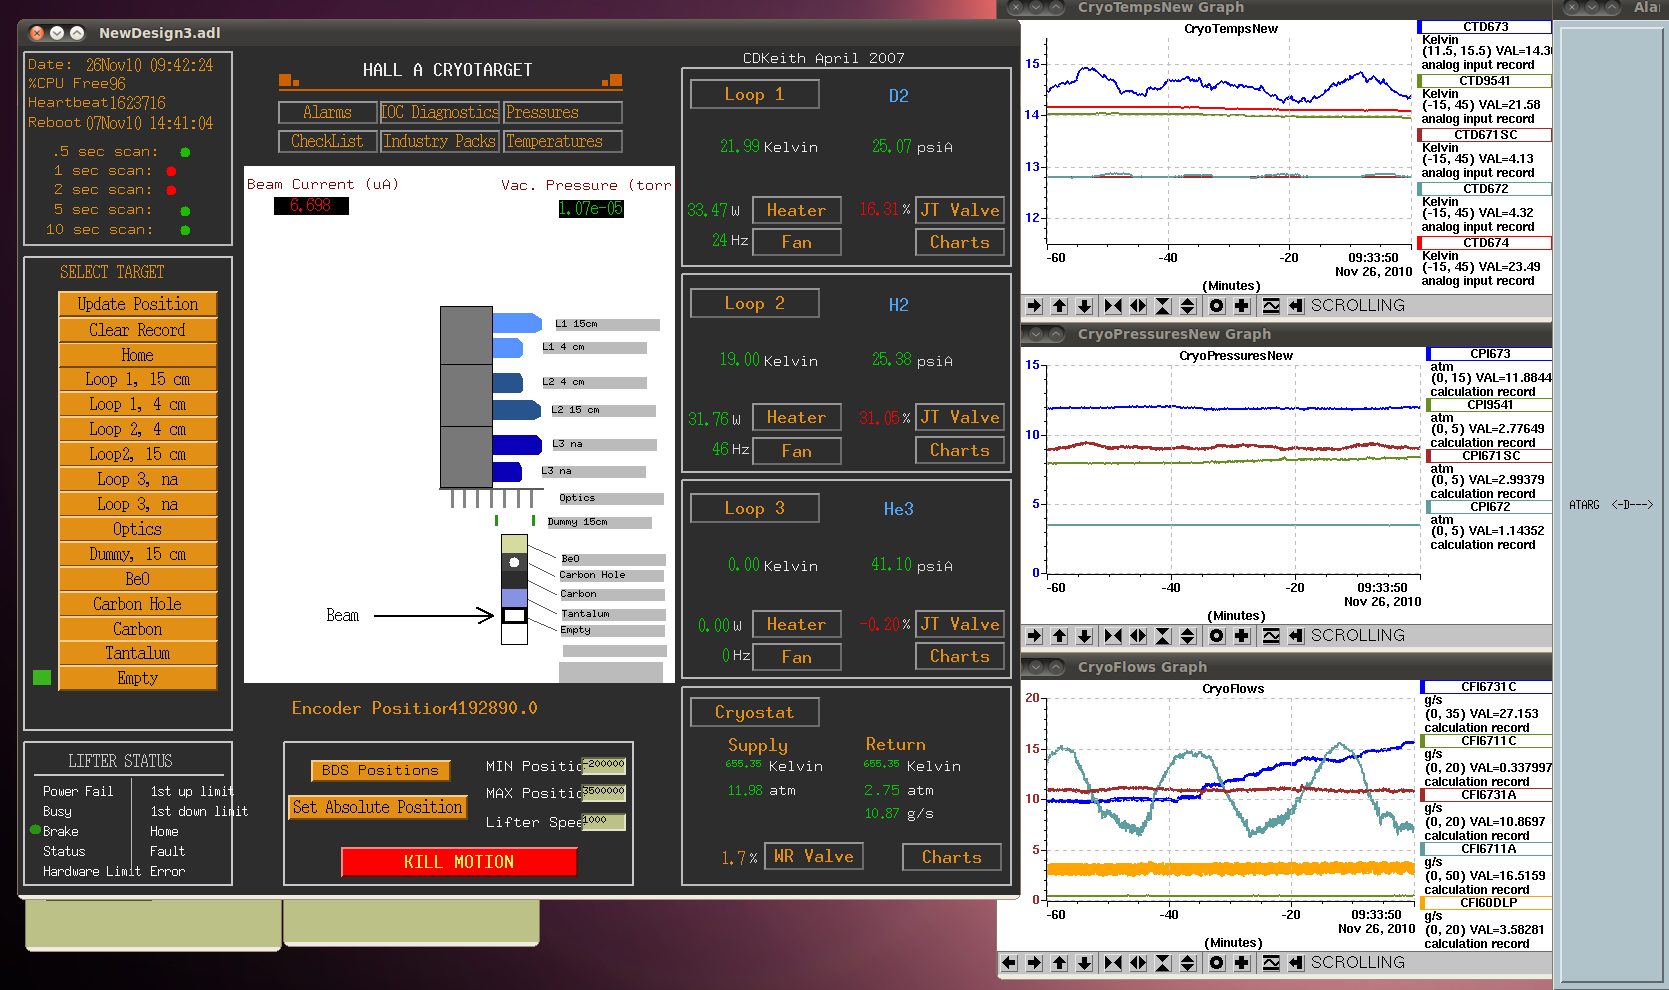Open the Temperatures menu
The height and width of the screenshot is (990, 1669).
(563, 141)
